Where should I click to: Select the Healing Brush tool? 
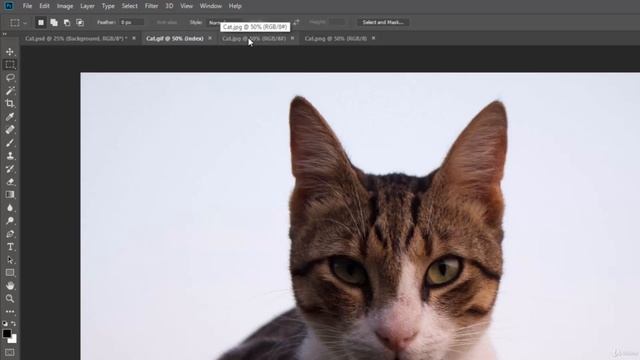(10, 130)
